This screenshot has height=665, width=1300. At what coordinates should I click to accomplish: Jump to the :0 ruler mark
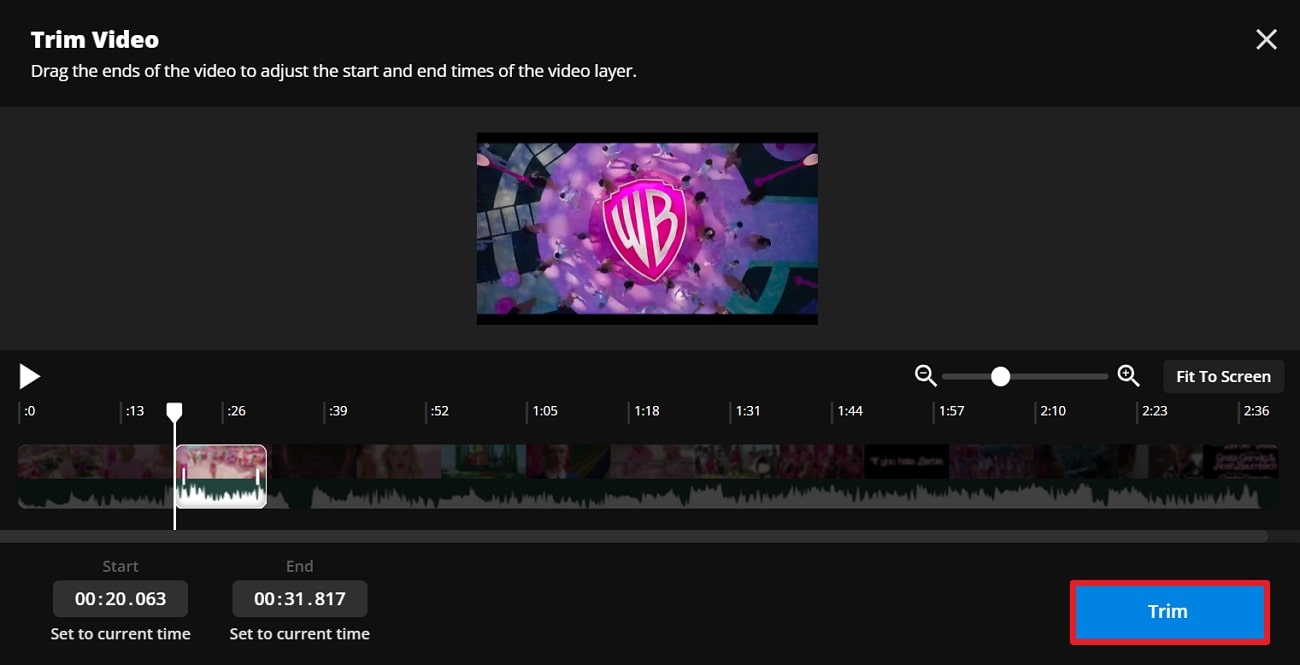pos(29,411)
